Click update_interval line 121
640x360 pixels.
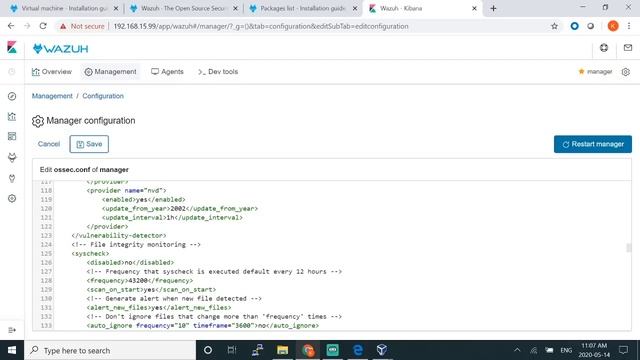(172, 218)
